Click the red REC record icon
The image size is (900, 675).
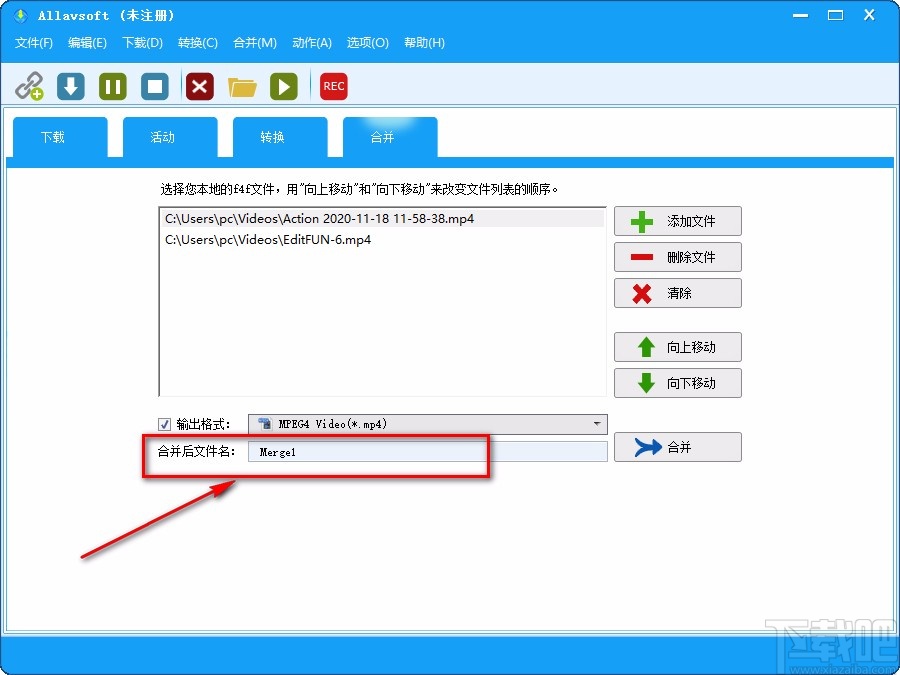pyautogui.click(x=333, y=86)
